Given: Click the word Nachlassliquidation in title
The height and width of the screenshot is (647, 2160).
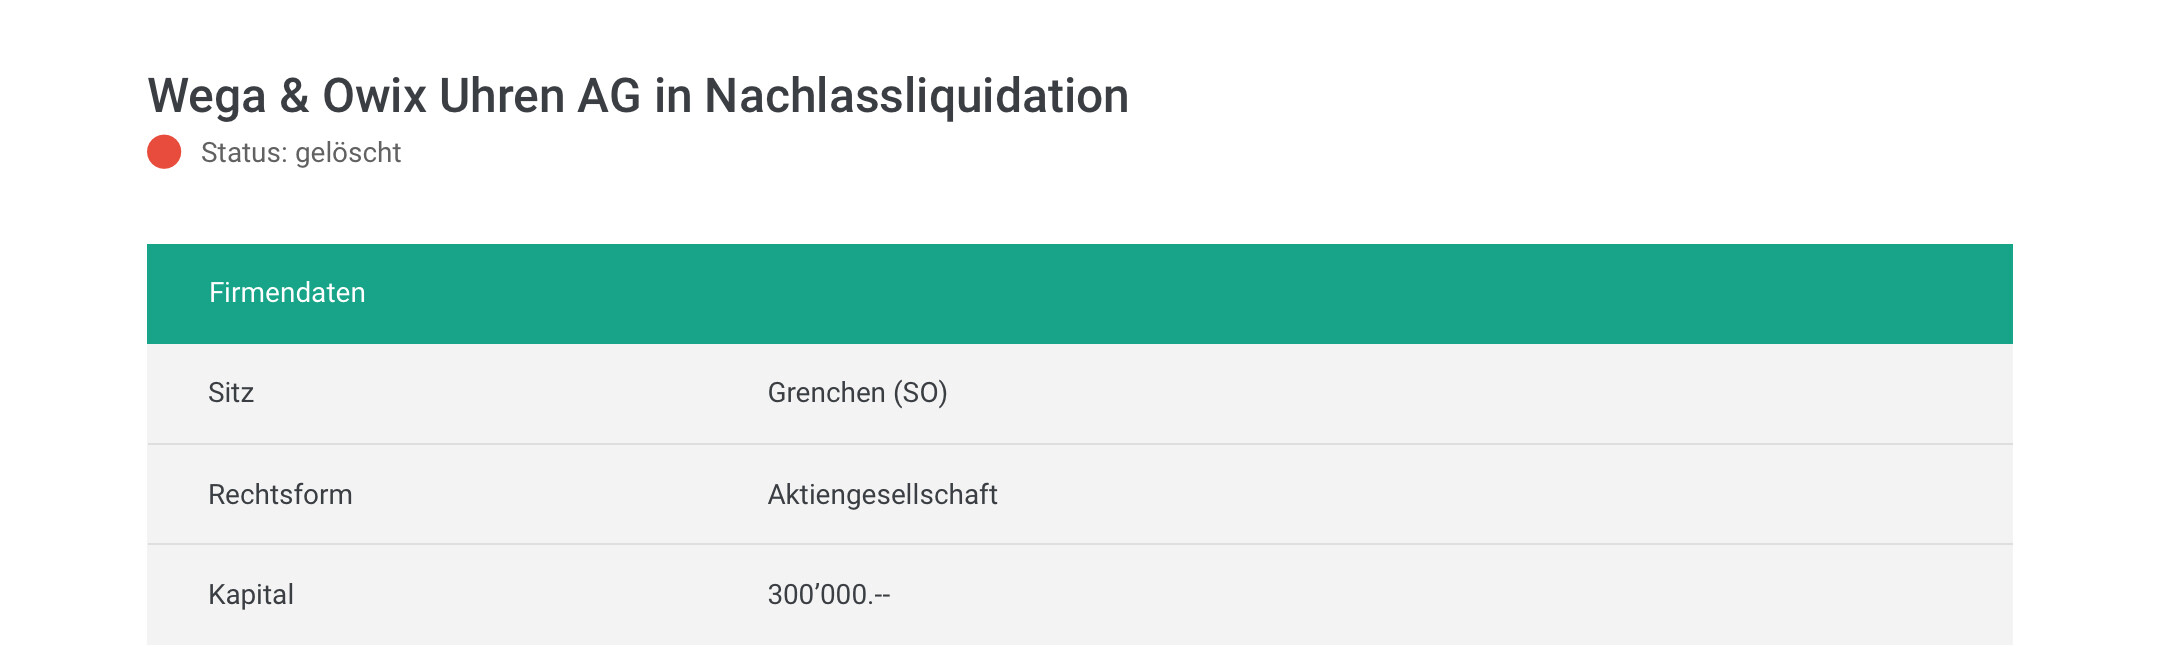Looking at the screenshot, I should pos(917,97).
